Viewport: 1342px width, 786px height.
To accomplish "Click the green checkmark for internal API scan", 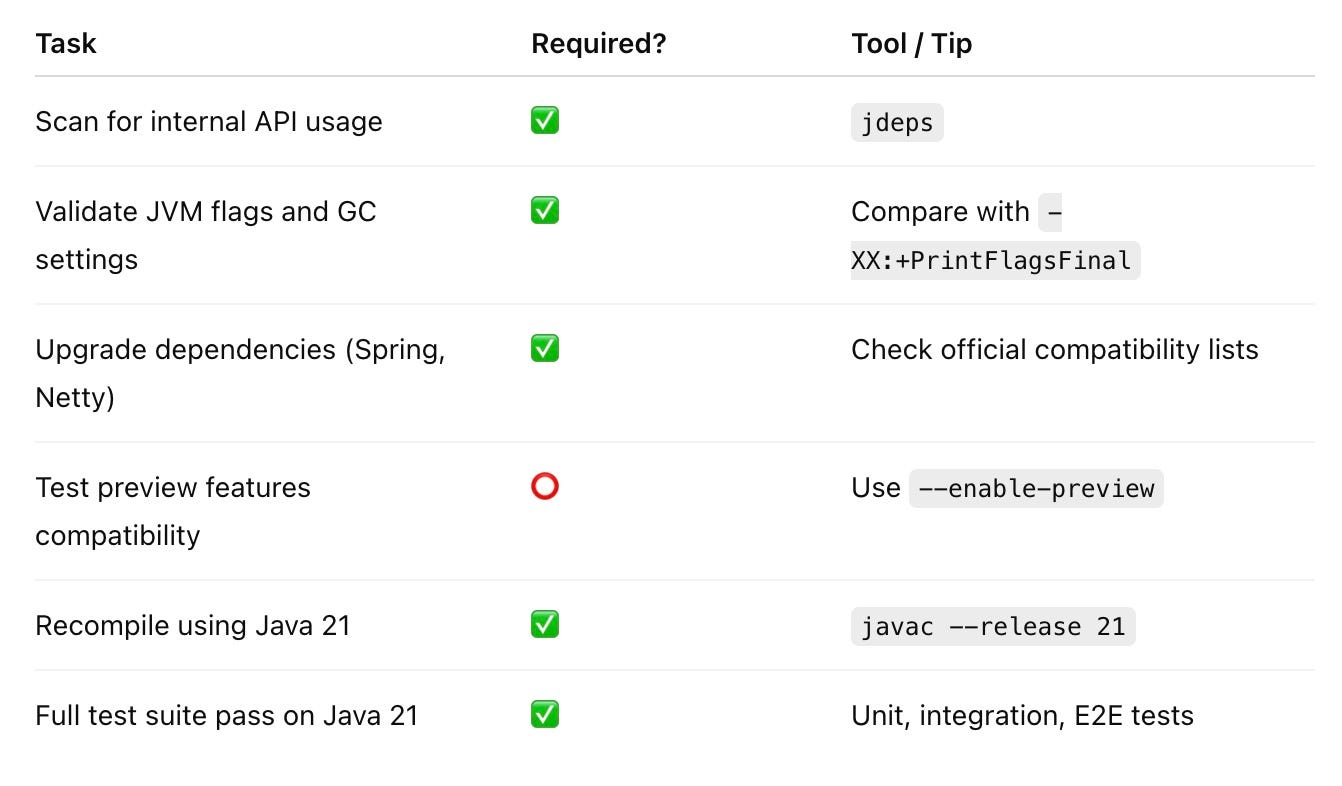I will (x=545, y=121).
